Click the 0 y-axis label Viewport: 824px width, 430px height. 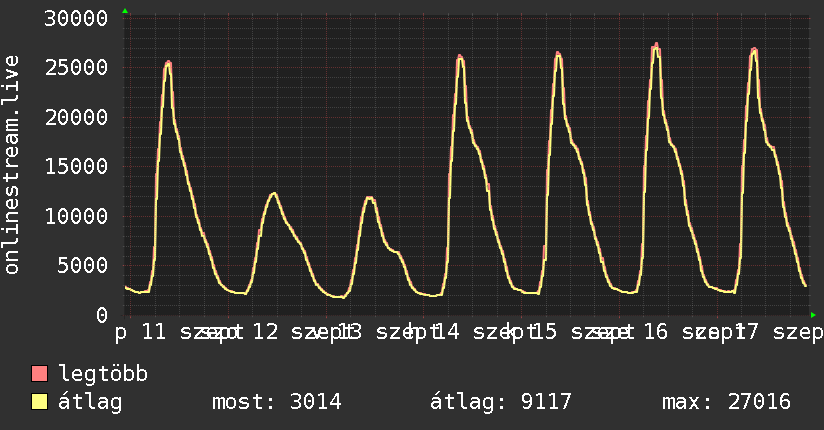(102, 315)
